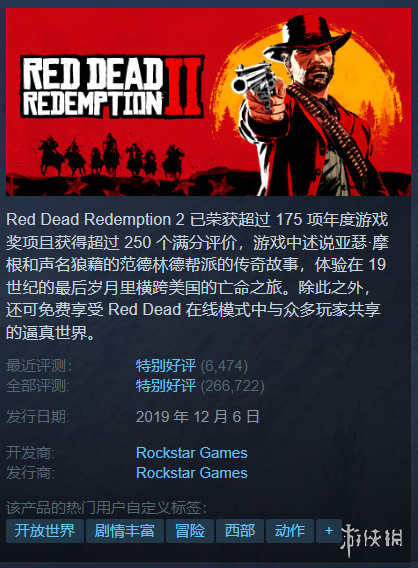Viewport: 418px width, 568px height.
Task: Click 特别好评 in the recent reviews row
Action: click(166, 366)
